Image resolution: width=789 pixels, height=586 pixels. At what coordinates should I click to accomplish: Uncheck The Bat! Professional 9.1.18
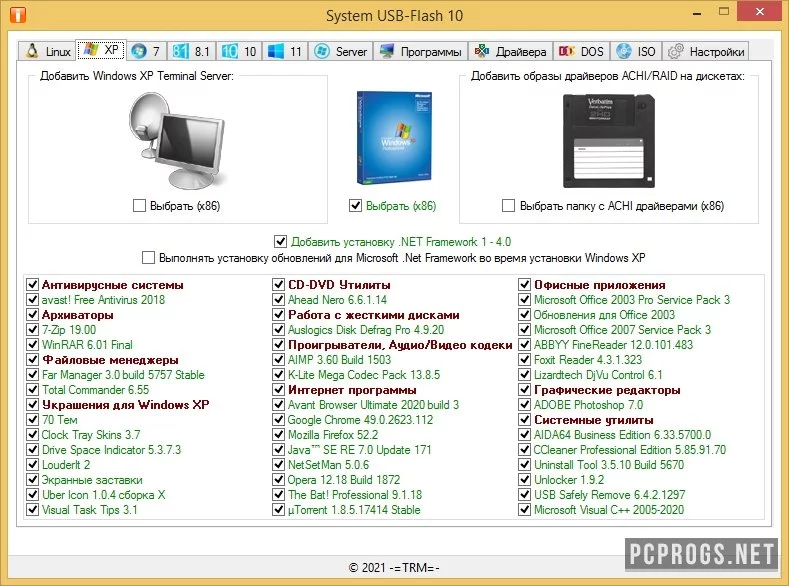tap(279, 494)
